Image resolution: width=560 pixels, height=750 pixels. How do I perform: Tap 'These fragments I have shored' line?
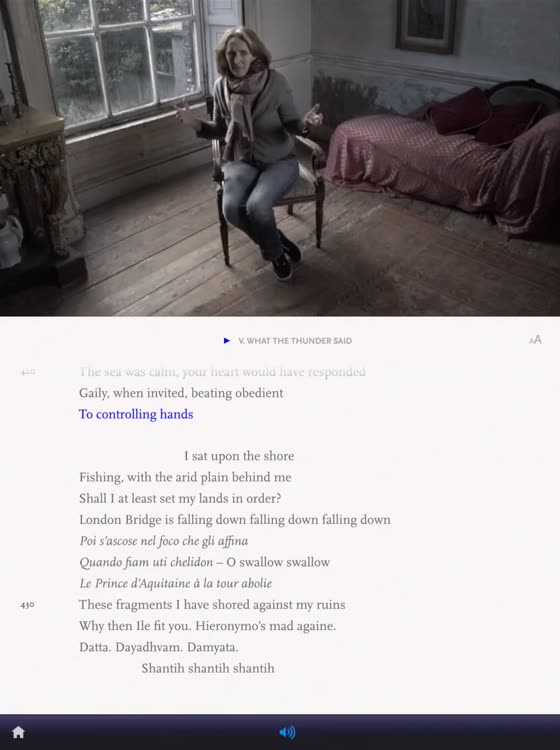212,605
